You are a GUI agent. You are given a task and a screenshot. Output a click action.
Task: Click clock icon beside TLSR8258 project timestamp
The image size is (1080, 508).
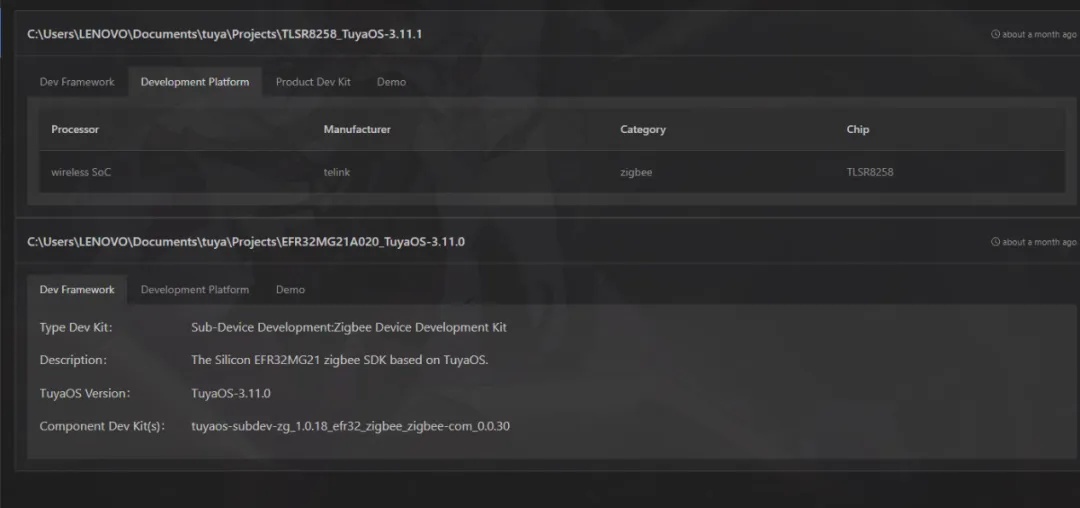[995, 34]
